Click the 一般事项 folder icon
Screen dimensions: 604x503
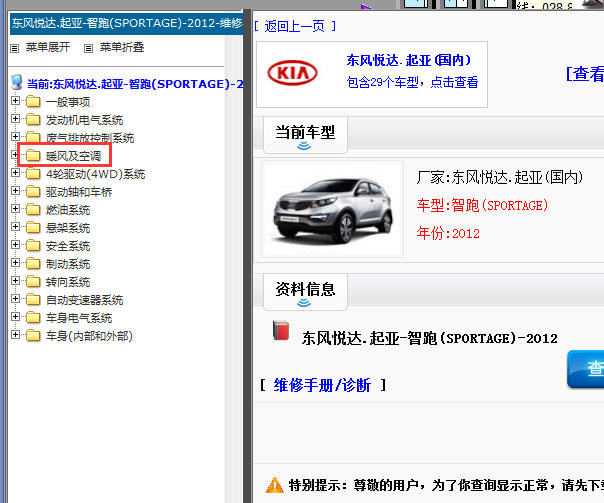click(33, 102)
